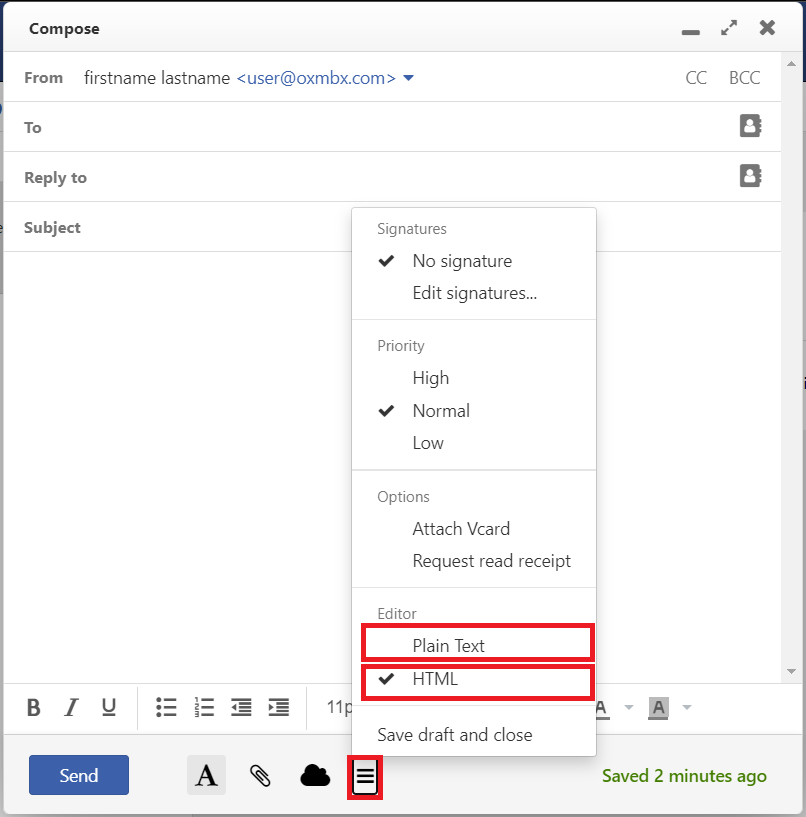This screenshot has height=817, width=806.
Task: Apply italic formatting
Action: tap(71, 708)
